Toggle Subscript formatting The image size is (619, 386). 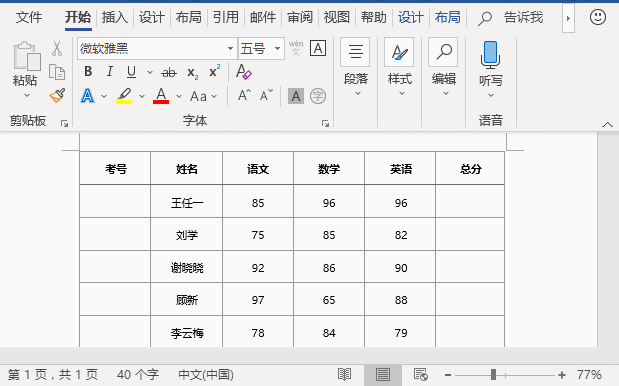(x=193, y=73)
